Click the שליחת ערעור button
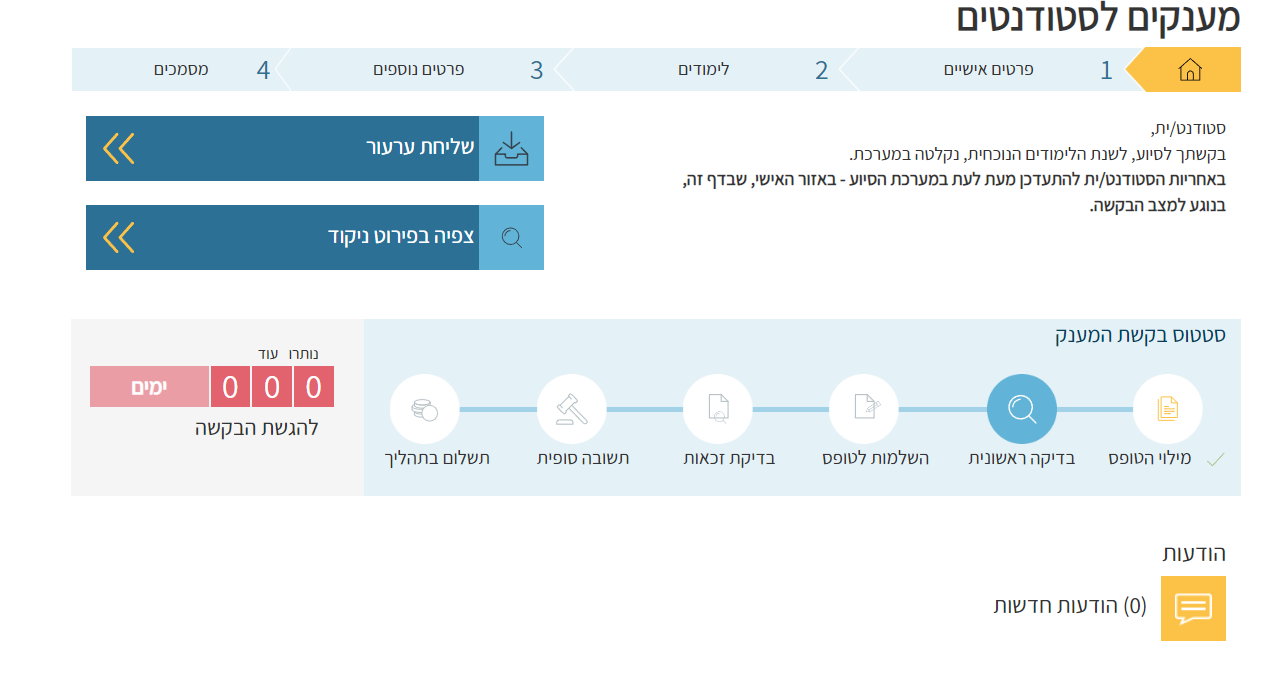 [x=315, y=149]
